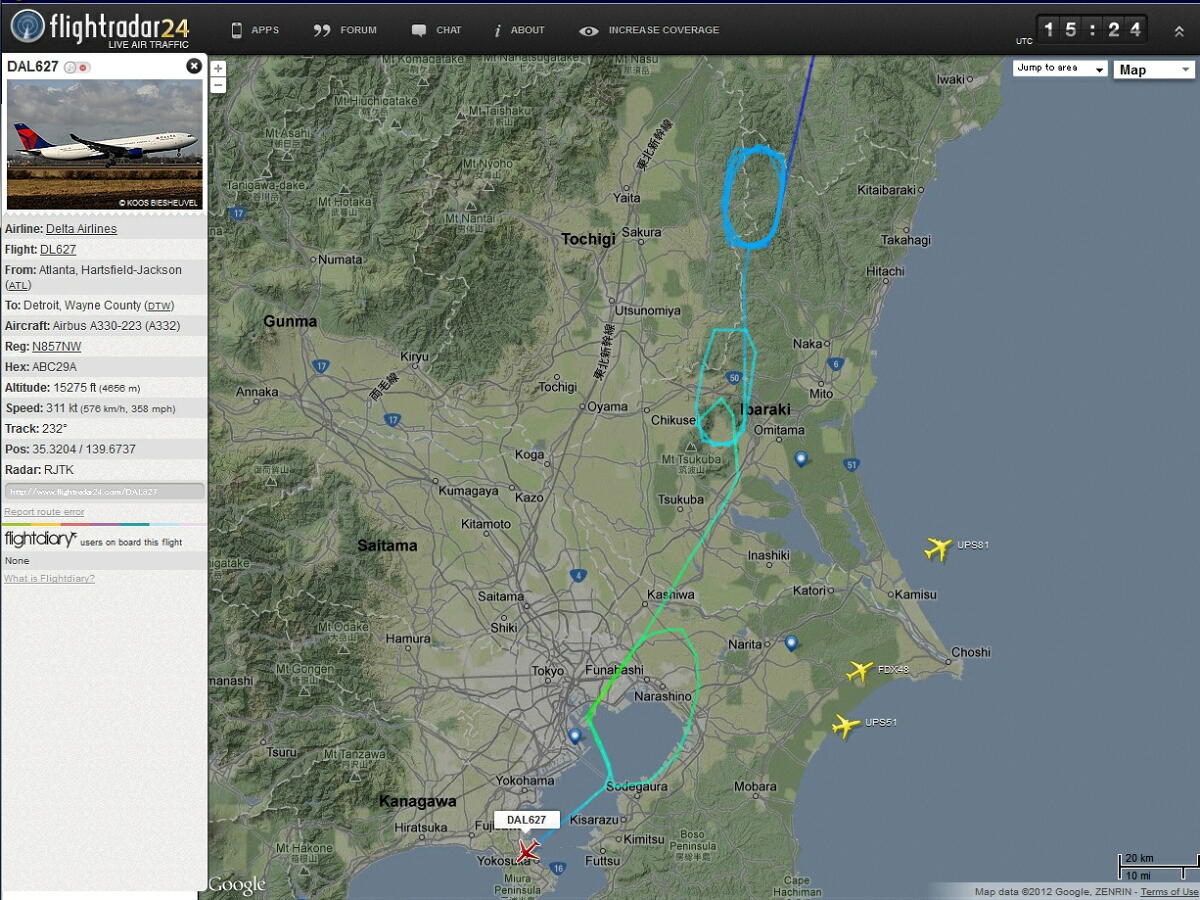Click the Pos 35.3204 / 139.6737 row
The image size is (1200, 900).
tap(105, 449)
